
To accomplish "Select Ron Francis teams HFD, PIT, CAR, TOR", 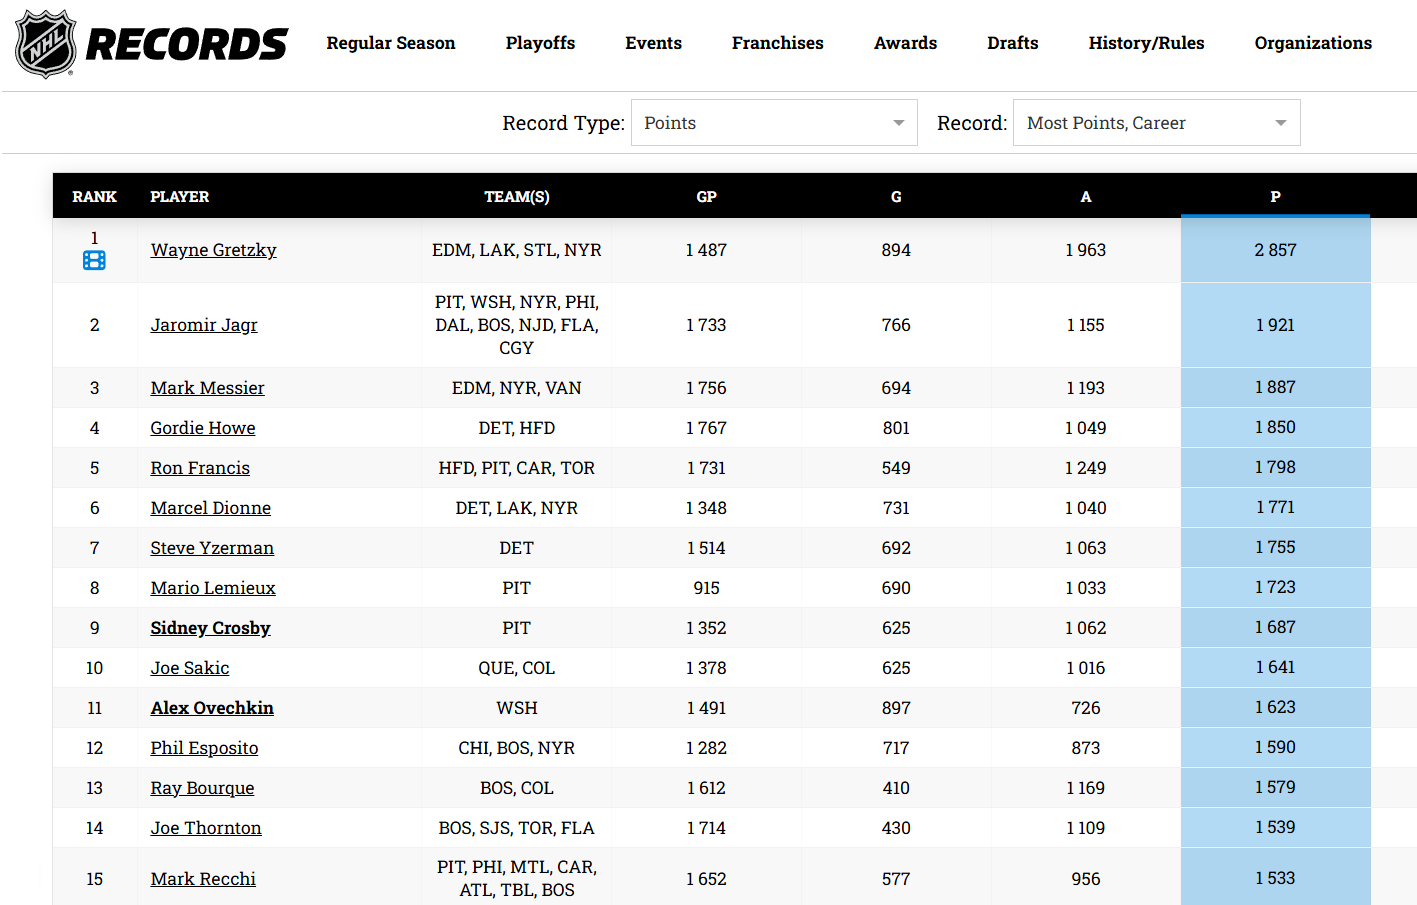I will point(517,468).
